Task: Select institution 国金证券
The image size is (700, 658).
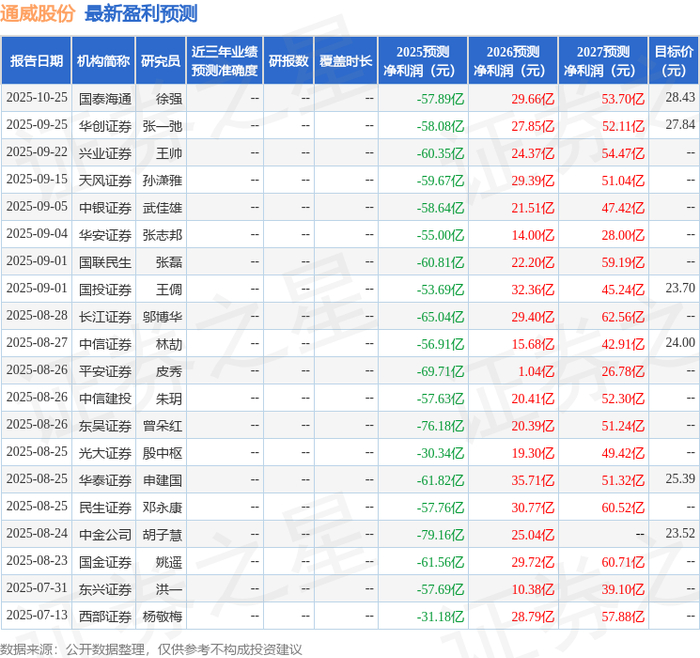Action: point(105,562)
